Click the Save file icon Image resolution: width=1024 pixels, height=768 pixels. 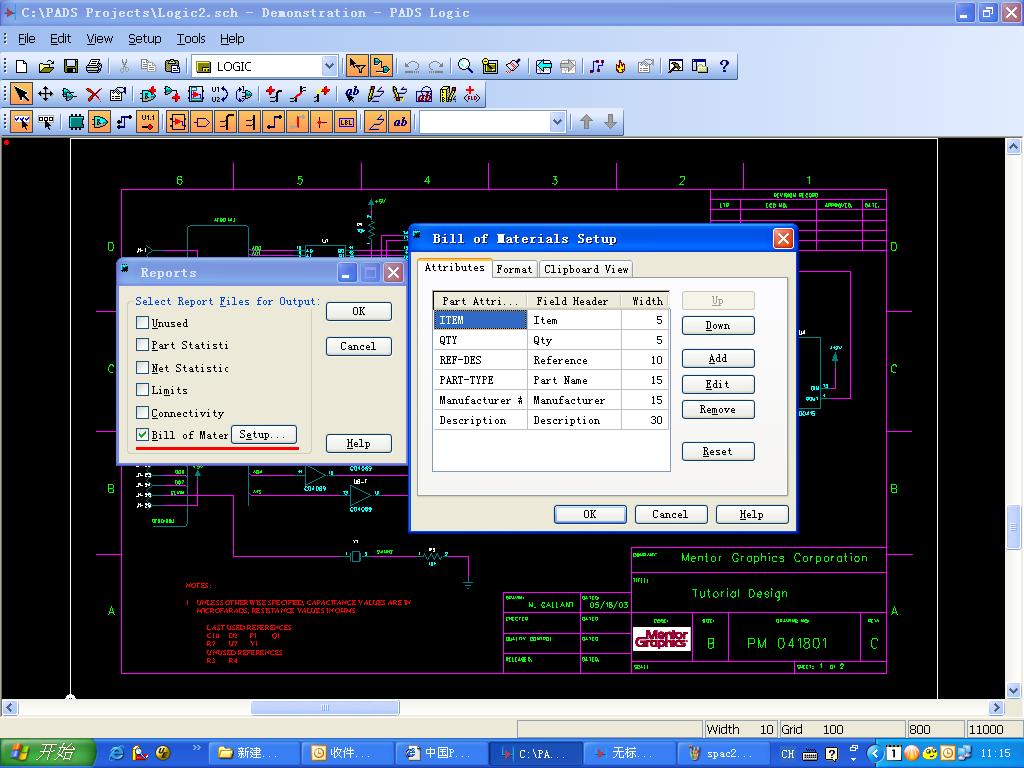70,66
